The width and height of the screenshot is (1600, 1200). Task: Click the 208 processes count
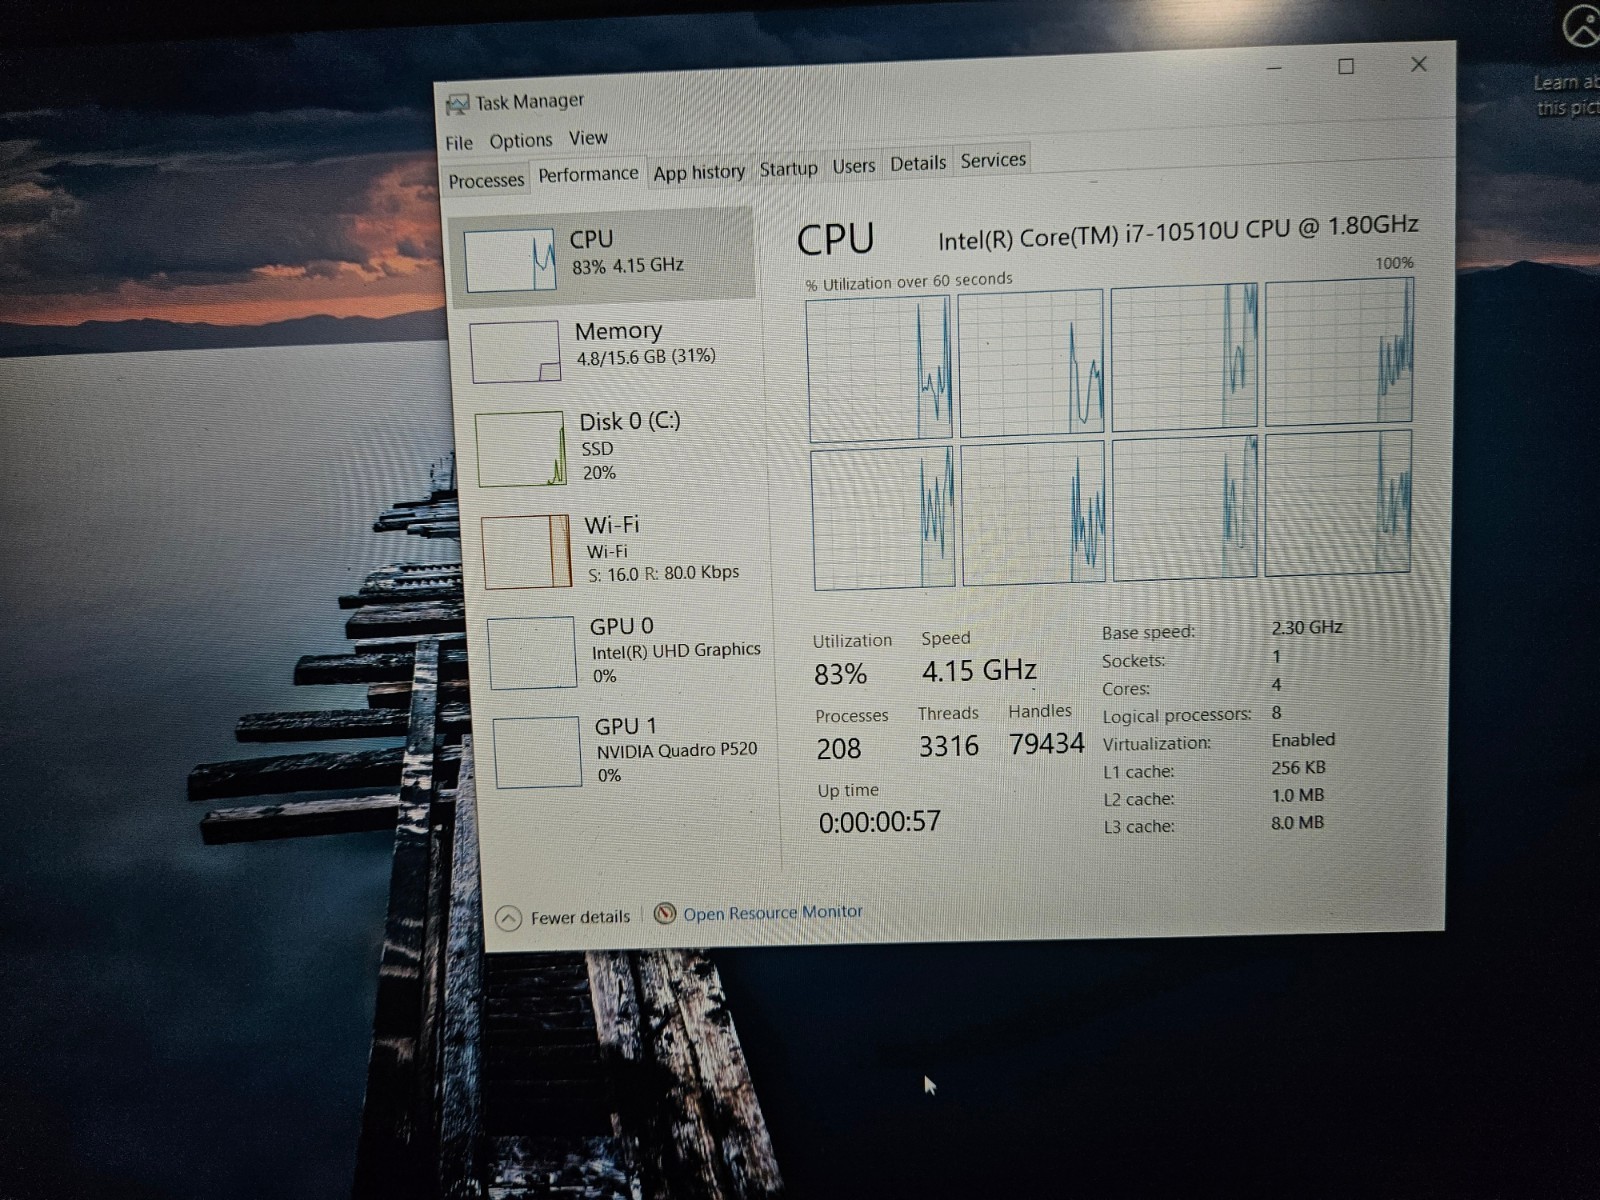(838, 749)
